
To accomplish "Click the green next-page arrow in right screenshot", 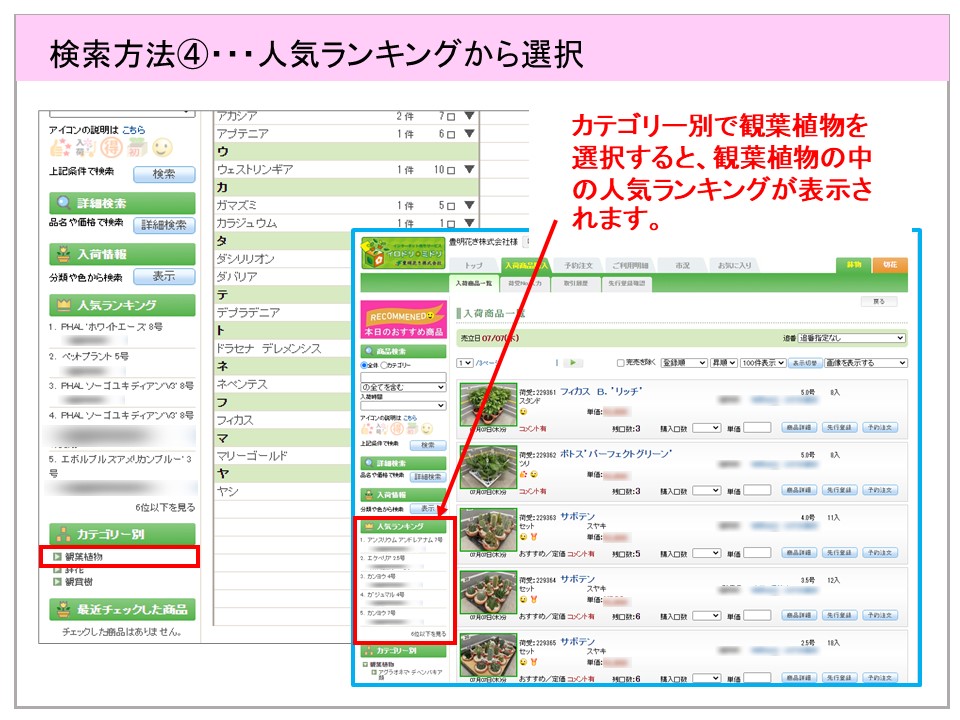I will tap(573, 362).
